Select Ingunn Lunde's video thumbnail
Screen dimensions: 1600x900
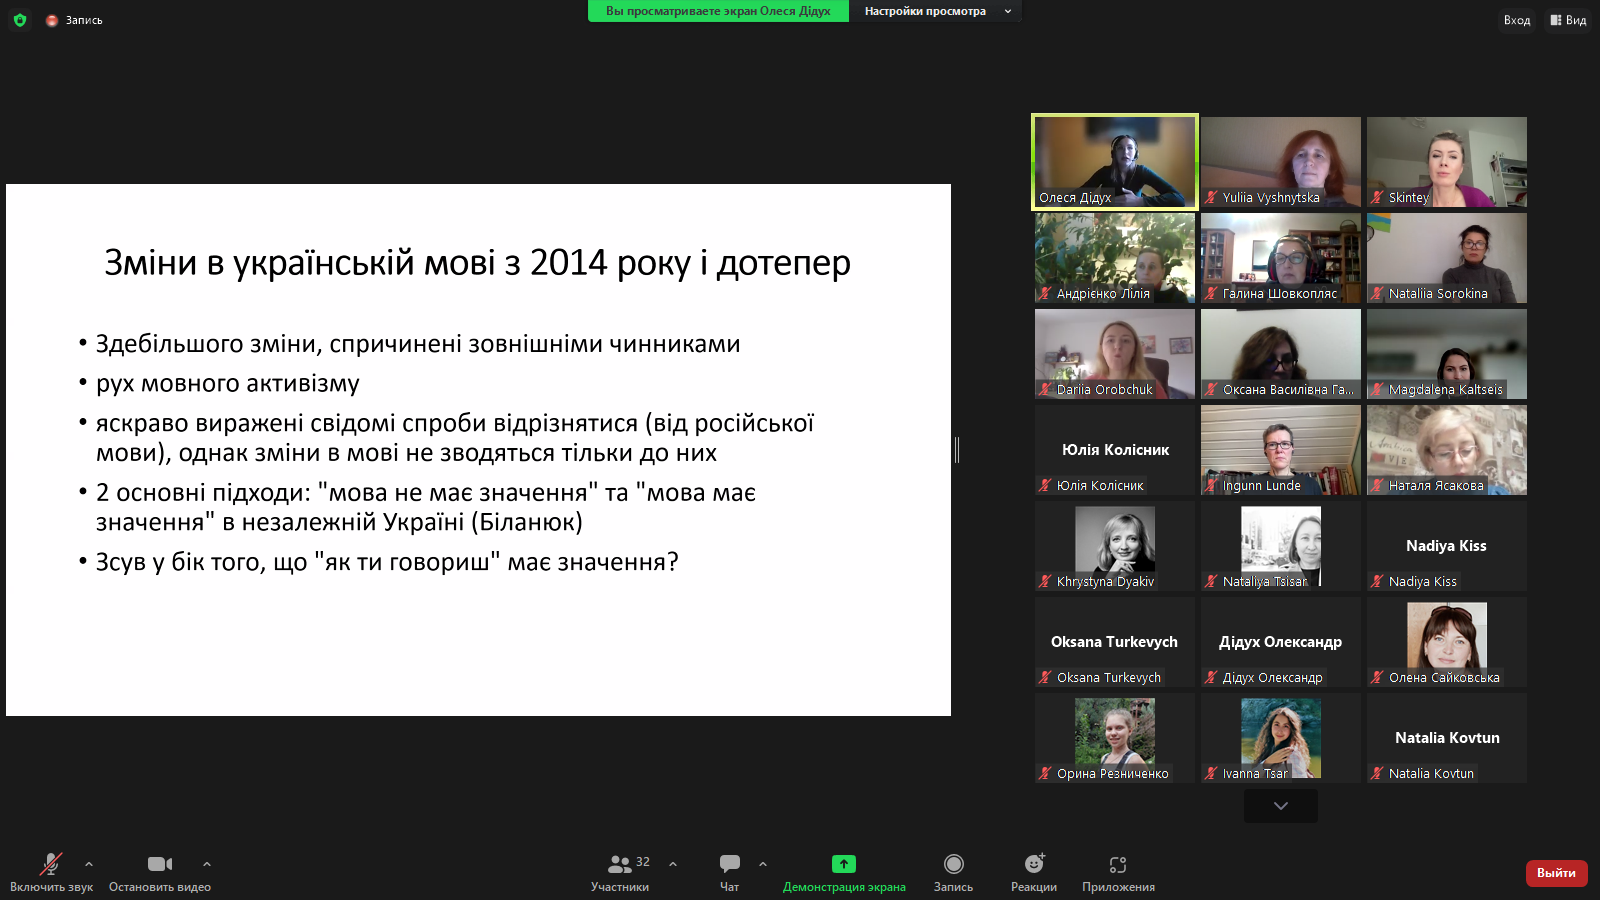(1280, 449)
